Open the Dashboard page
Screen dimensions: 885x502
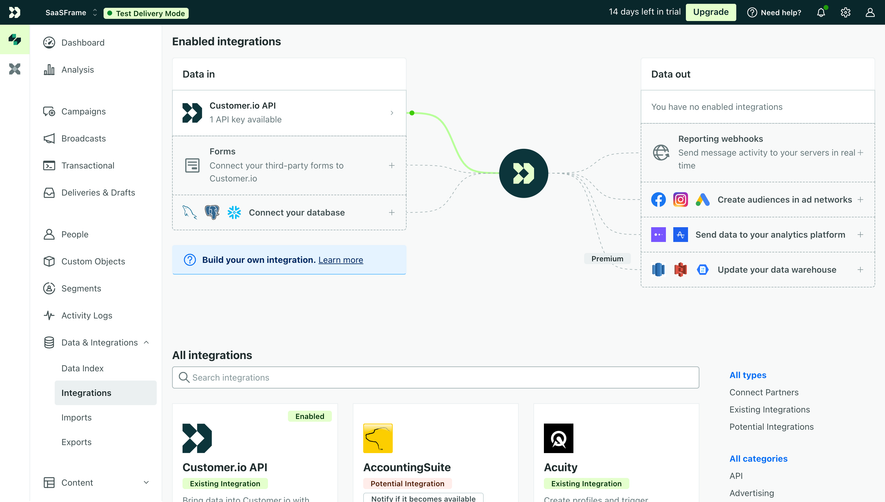click(83, 42)
